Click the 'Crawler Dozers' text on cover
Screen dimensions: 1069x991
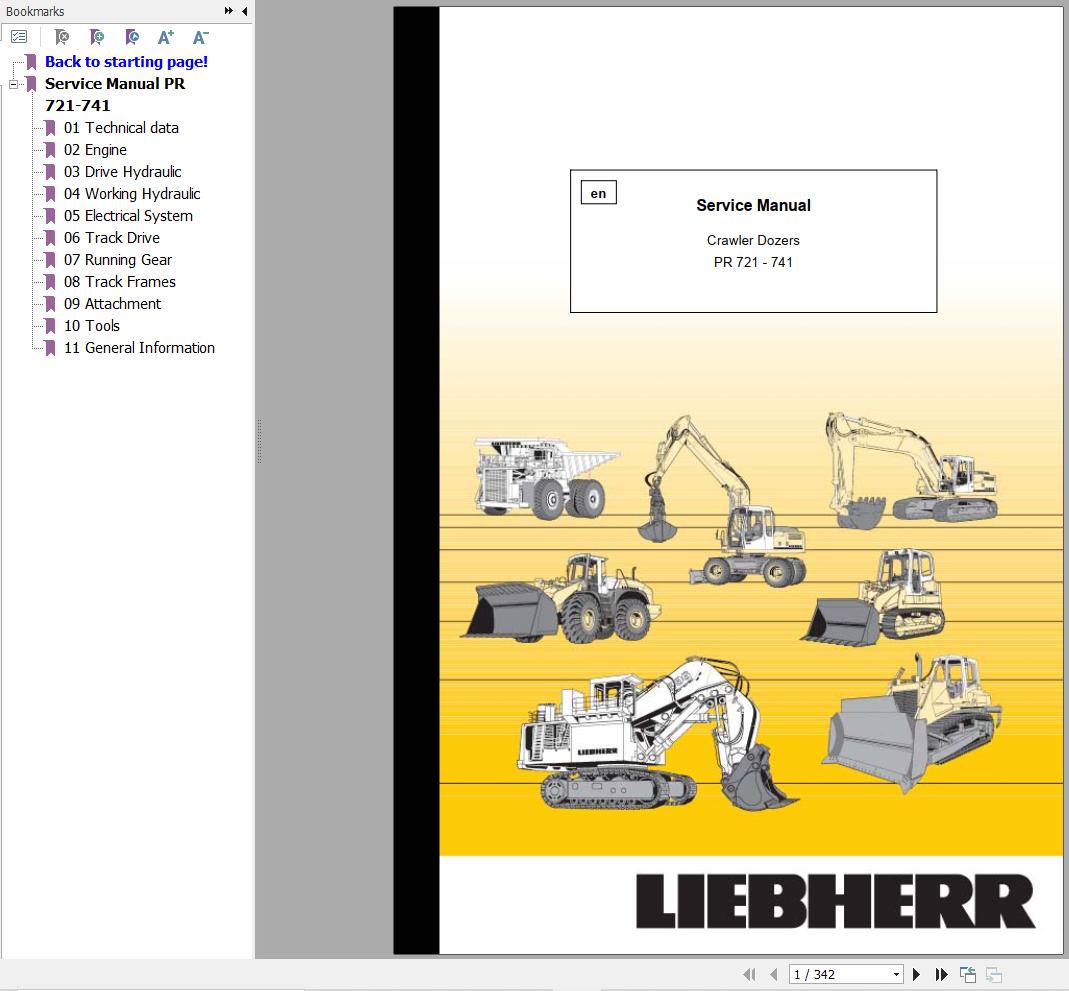click(753, 240)
